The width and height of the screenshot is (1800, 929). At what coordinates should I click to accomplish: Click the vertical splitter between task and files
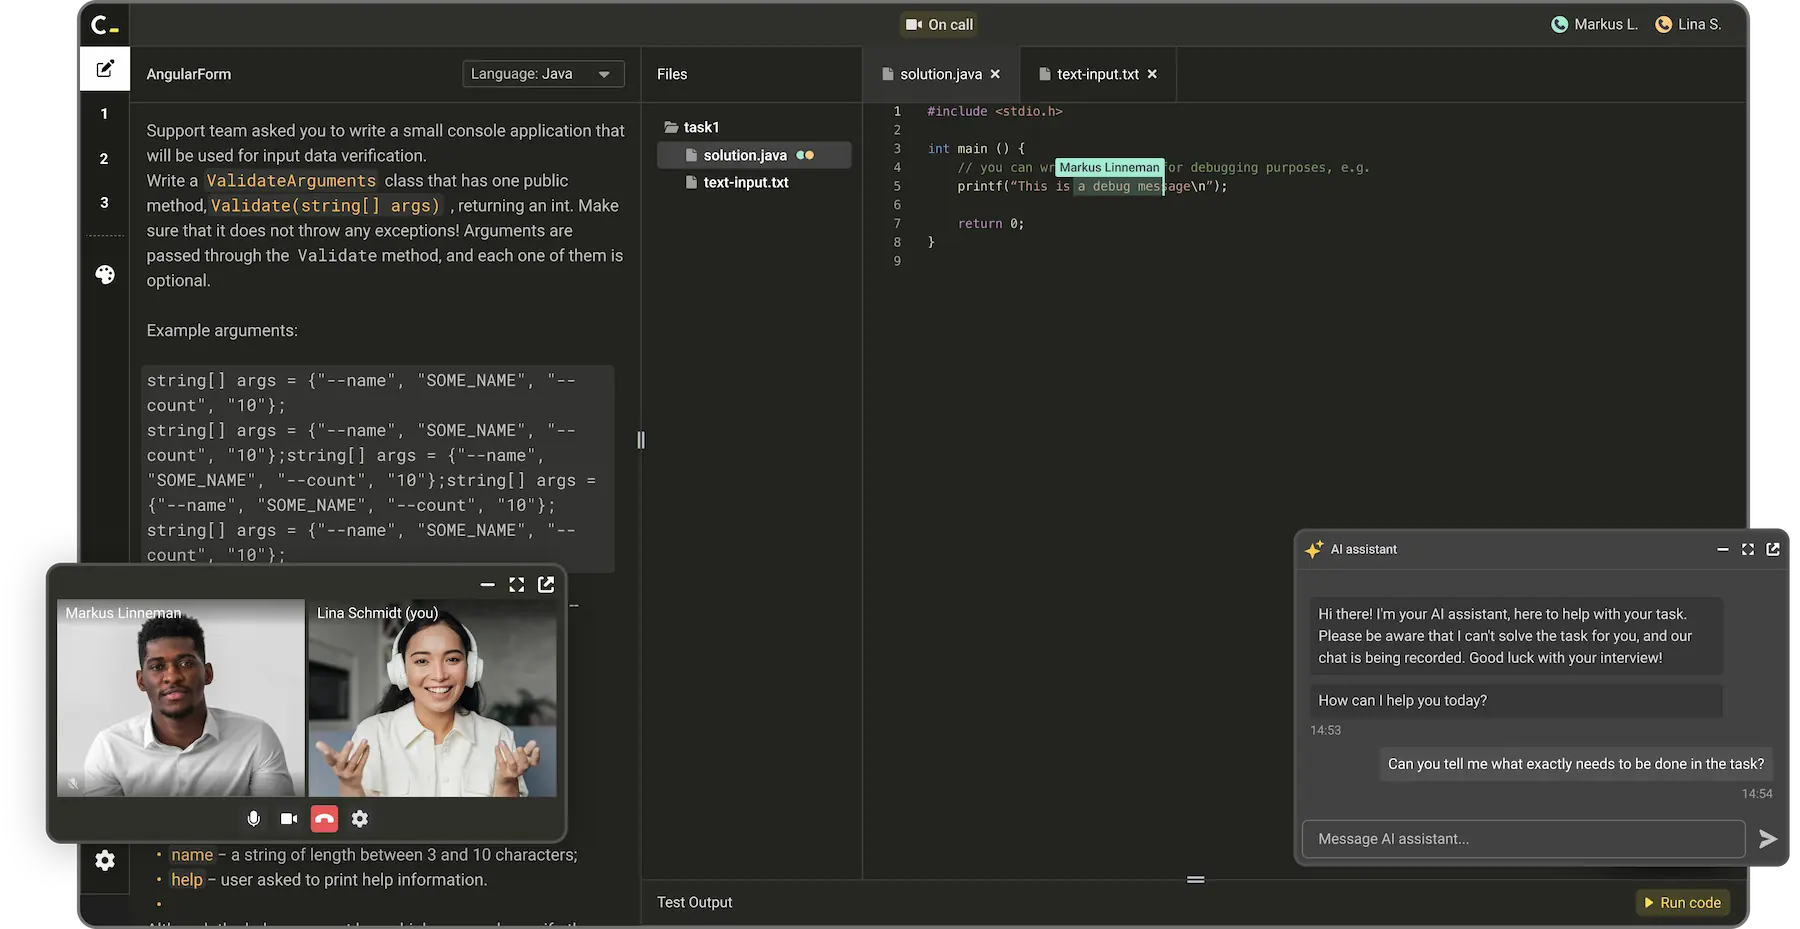(641, 440)
